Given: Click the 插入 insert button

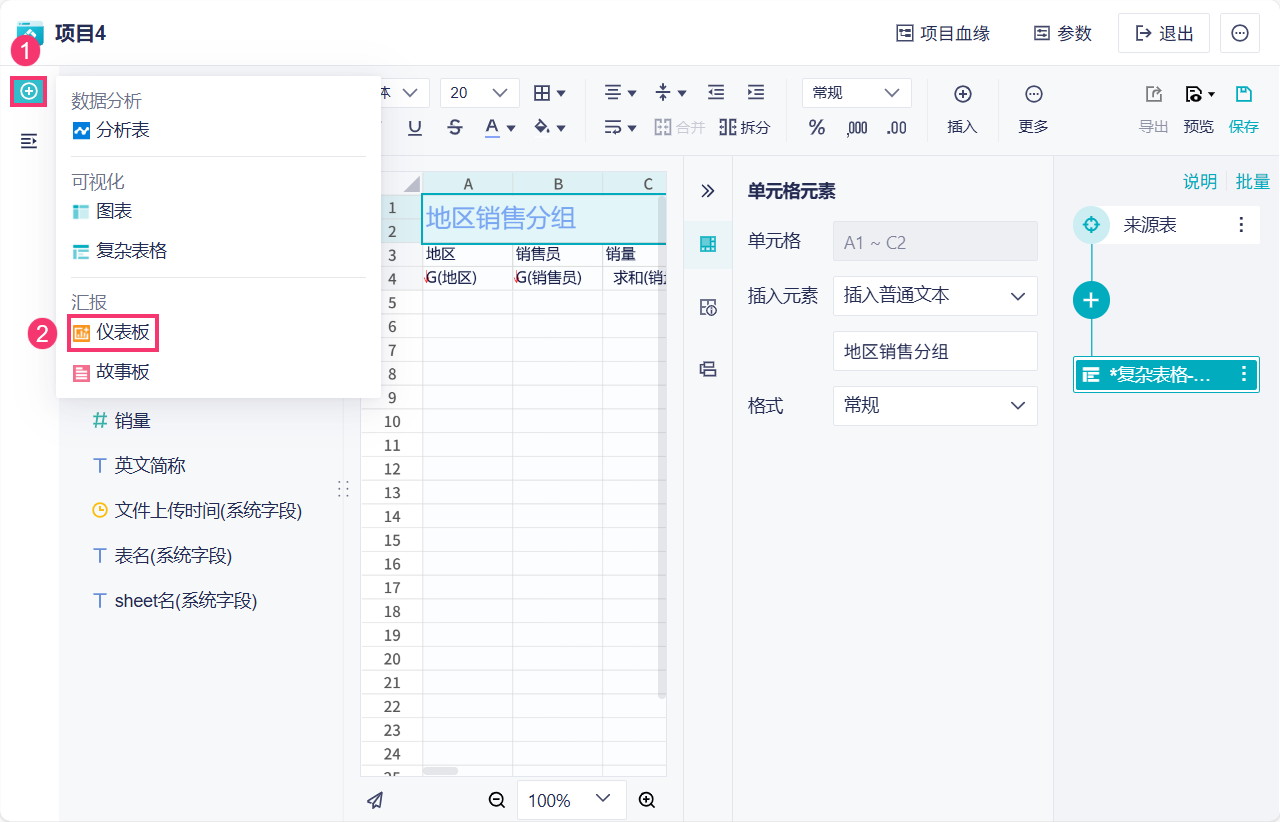Looking at the screenshot, I should (962, 109).
